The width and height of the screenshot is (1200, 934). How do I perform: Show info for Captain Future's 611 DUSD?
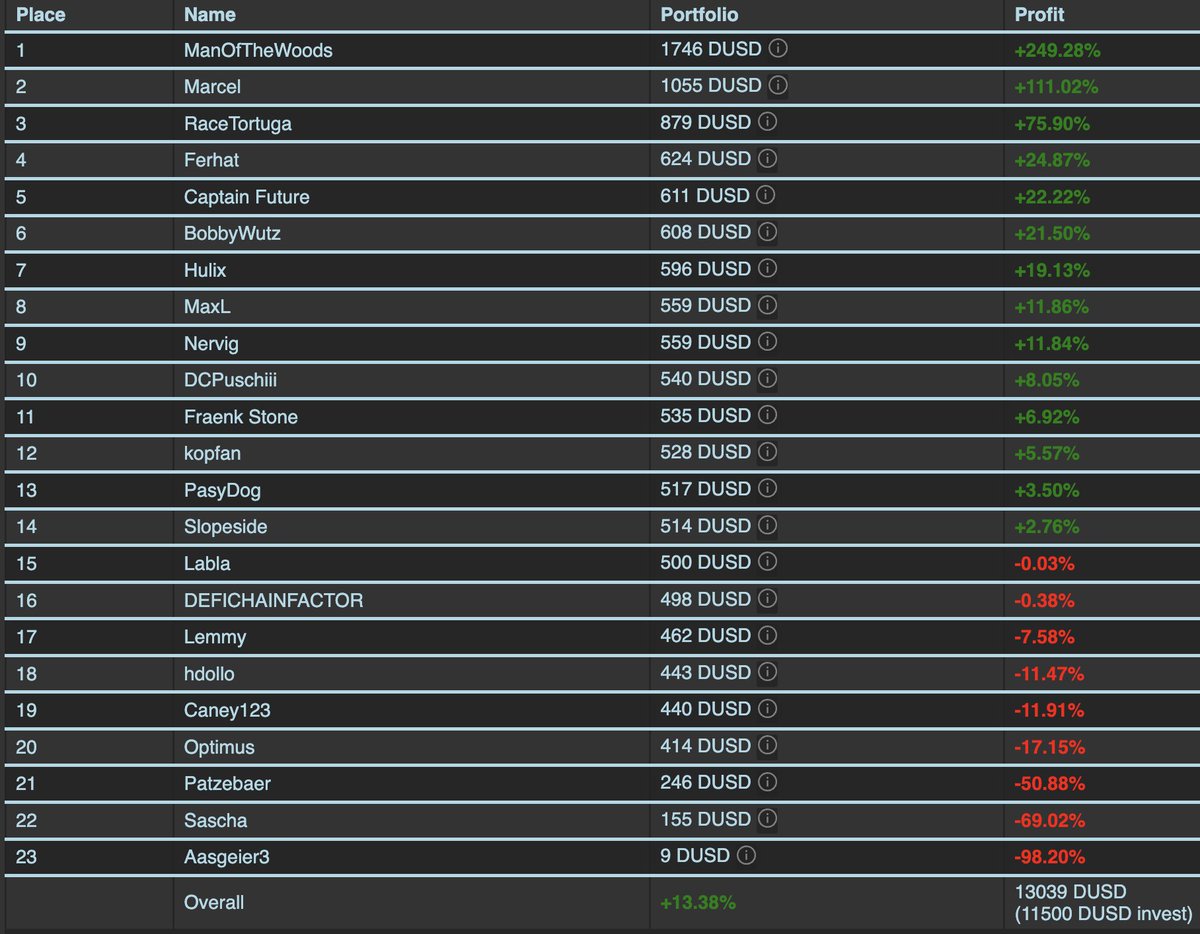[767, 195]
